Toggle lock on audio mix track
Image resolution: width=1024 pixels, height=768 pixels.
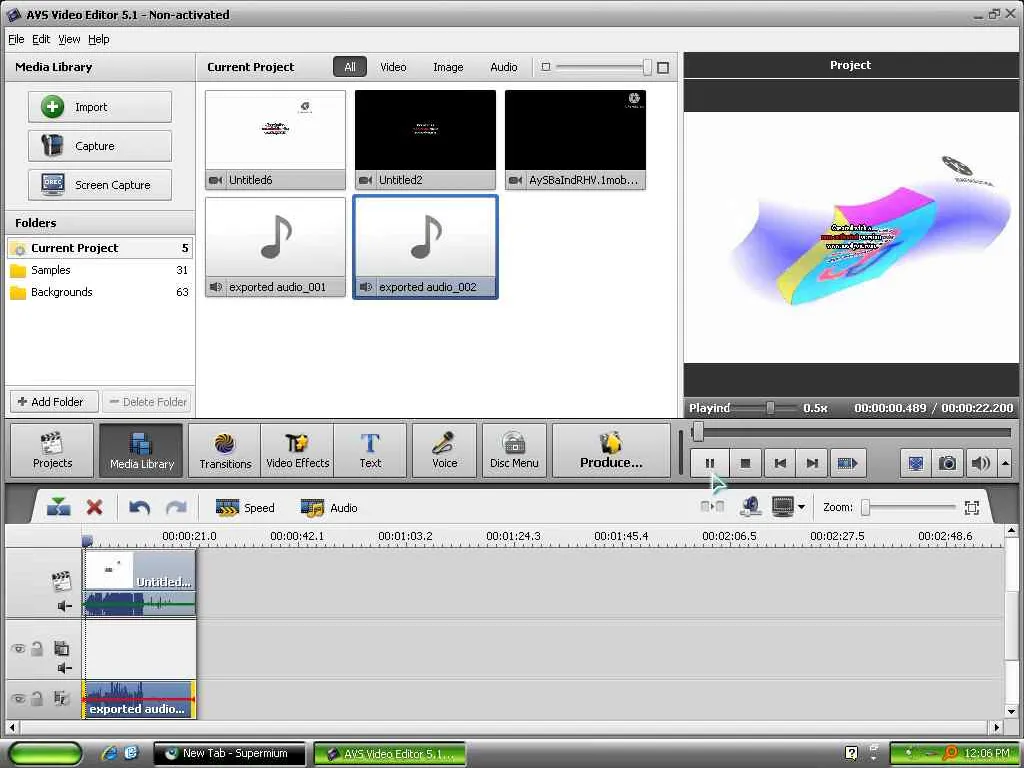(37, 699)
